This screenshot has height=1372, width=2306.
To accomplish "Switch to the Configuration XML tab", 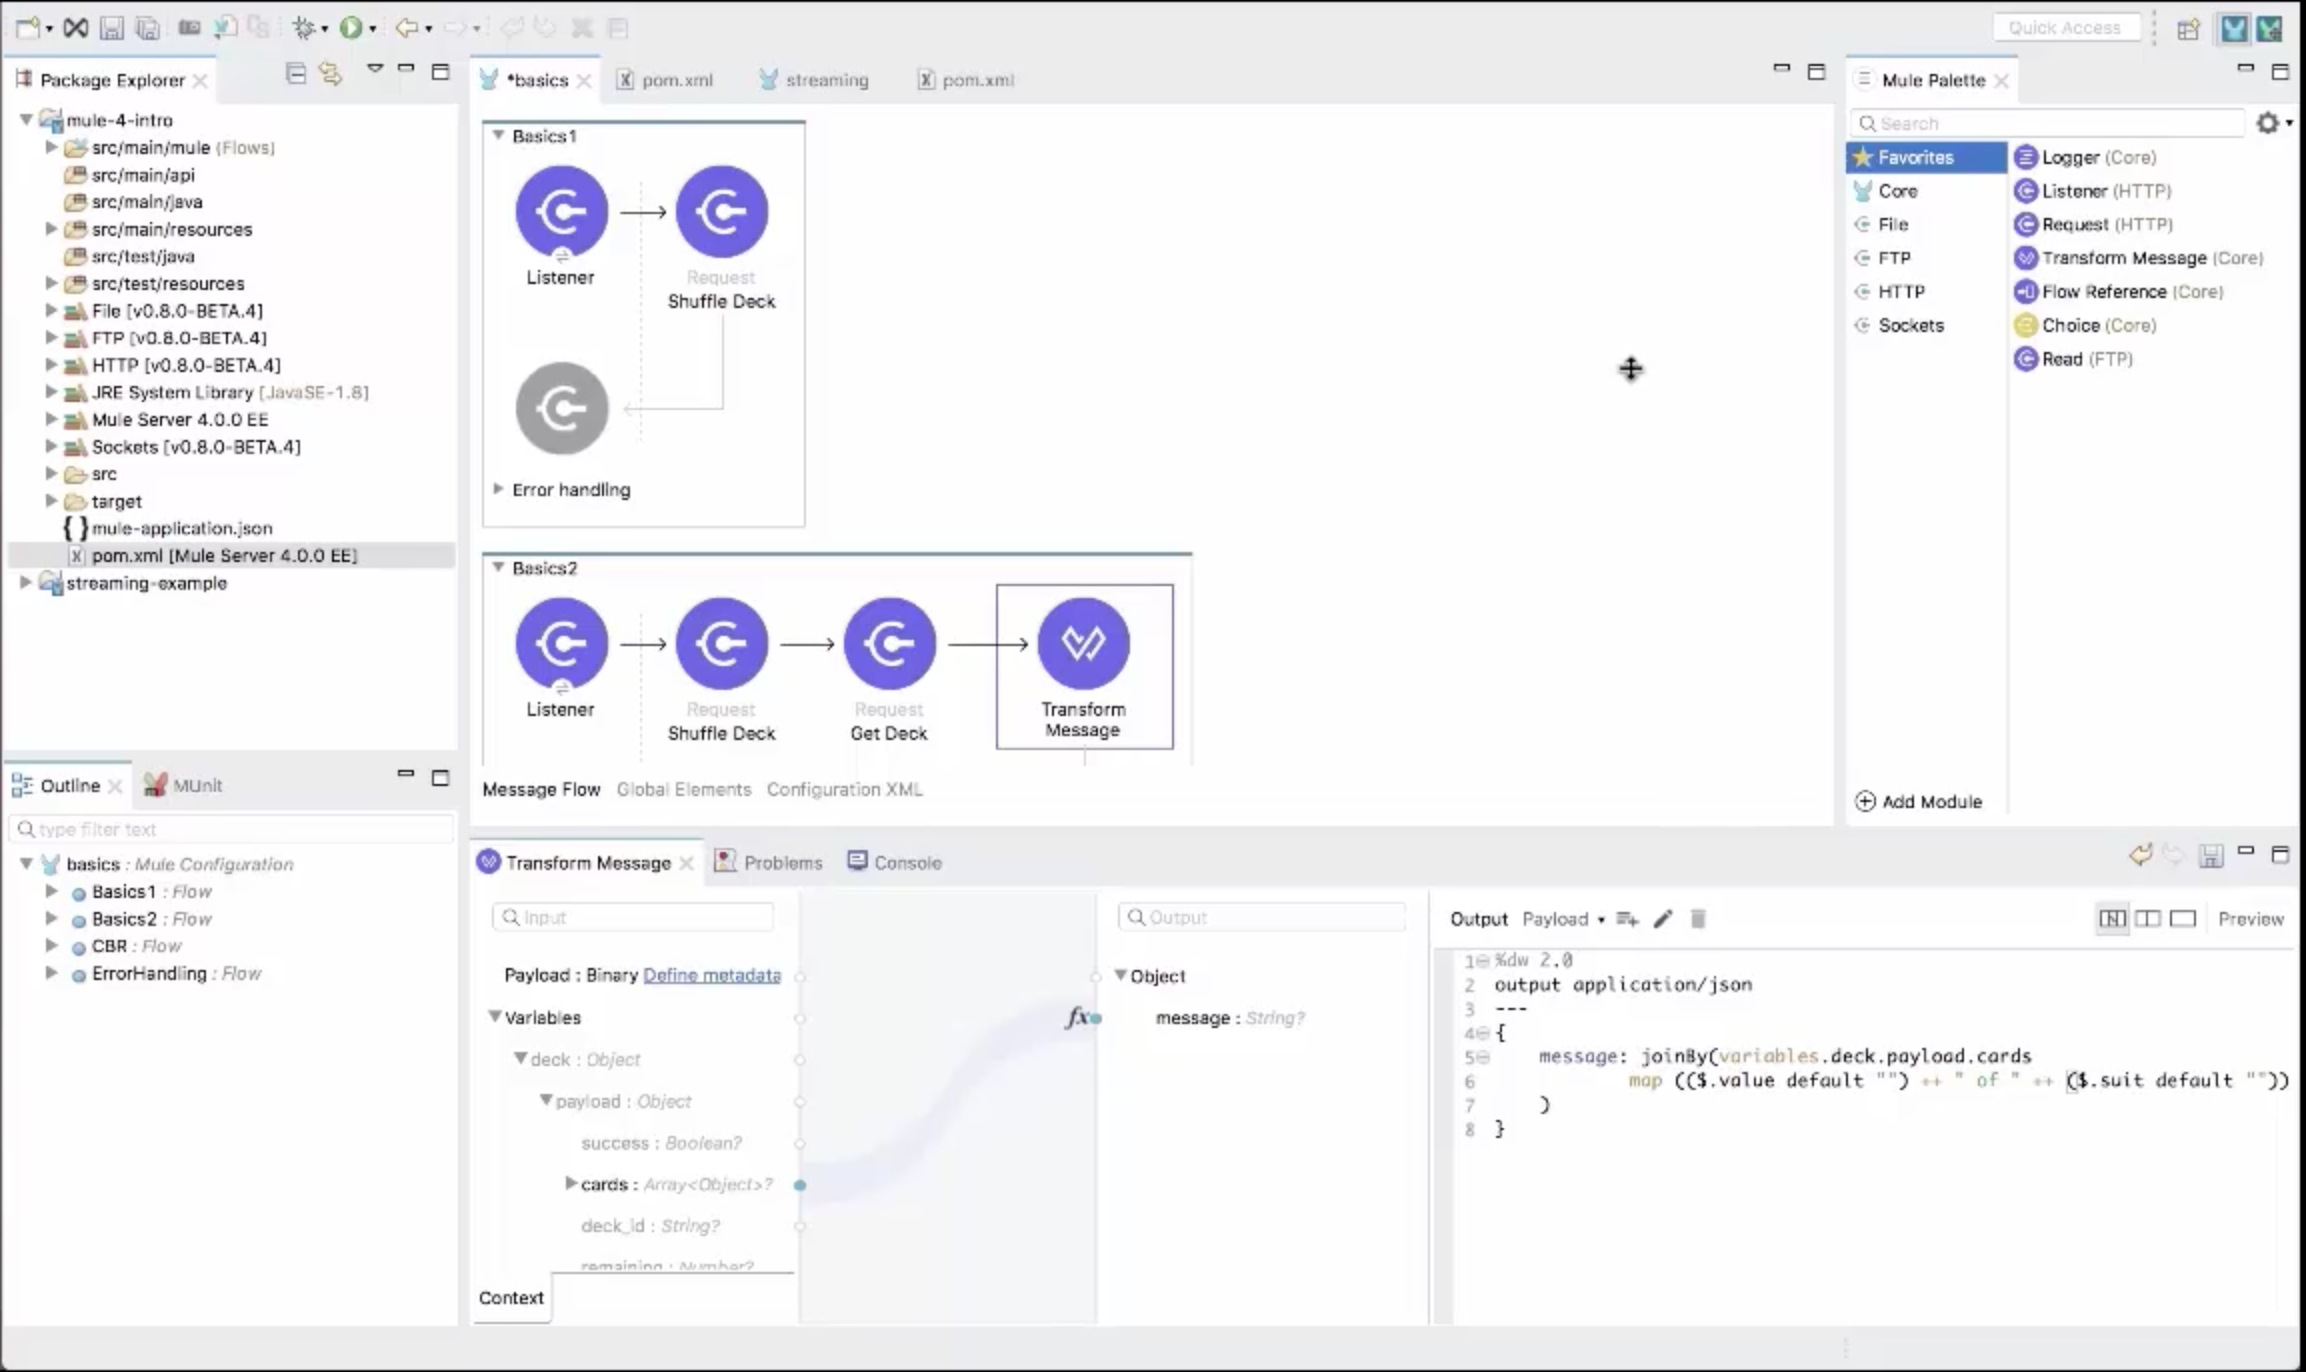I will [844, 789].
